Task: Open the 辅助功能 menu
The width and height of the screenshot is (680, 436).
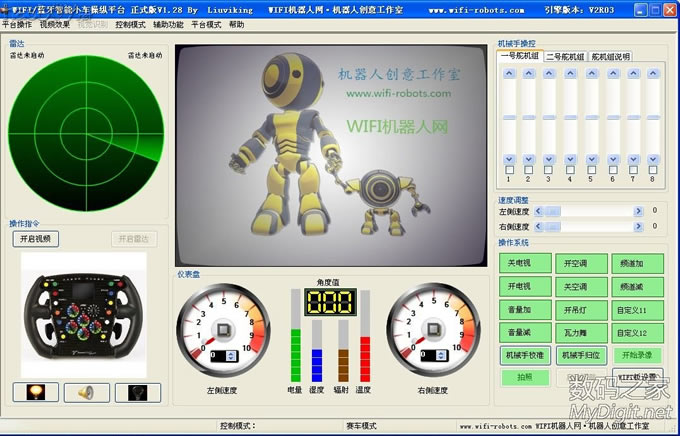Action: tap(168, 23)
